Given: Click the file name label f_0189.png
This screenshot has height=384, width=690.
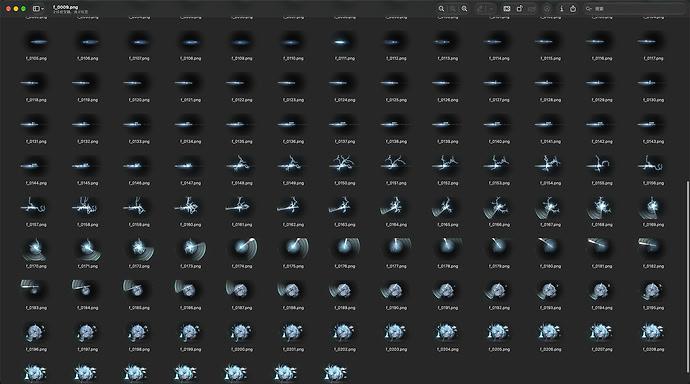Looking at the screenshot, I should pyautogui.click(x=345, y=308).
